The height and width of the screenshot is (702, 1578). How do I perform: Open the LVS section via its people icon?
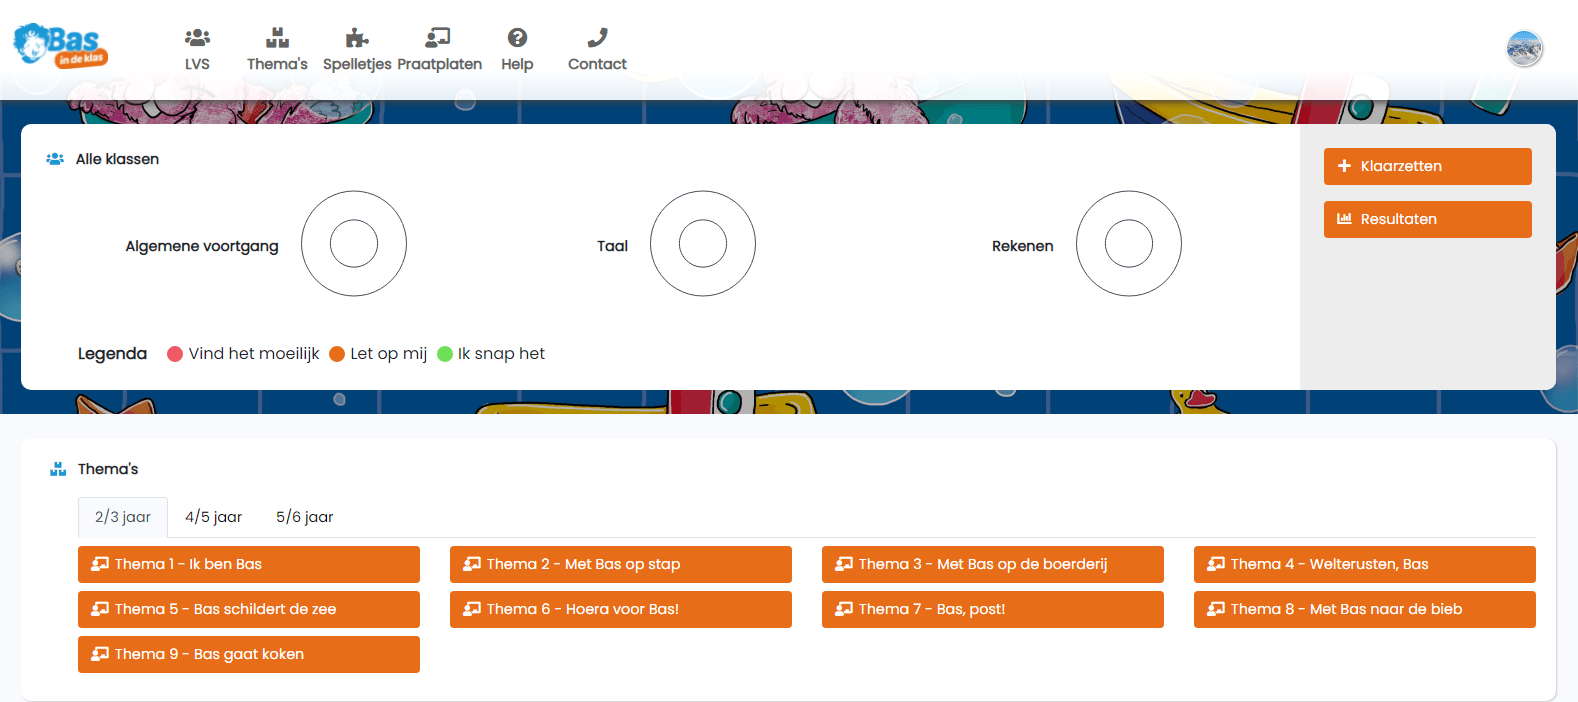pos(197,38)
